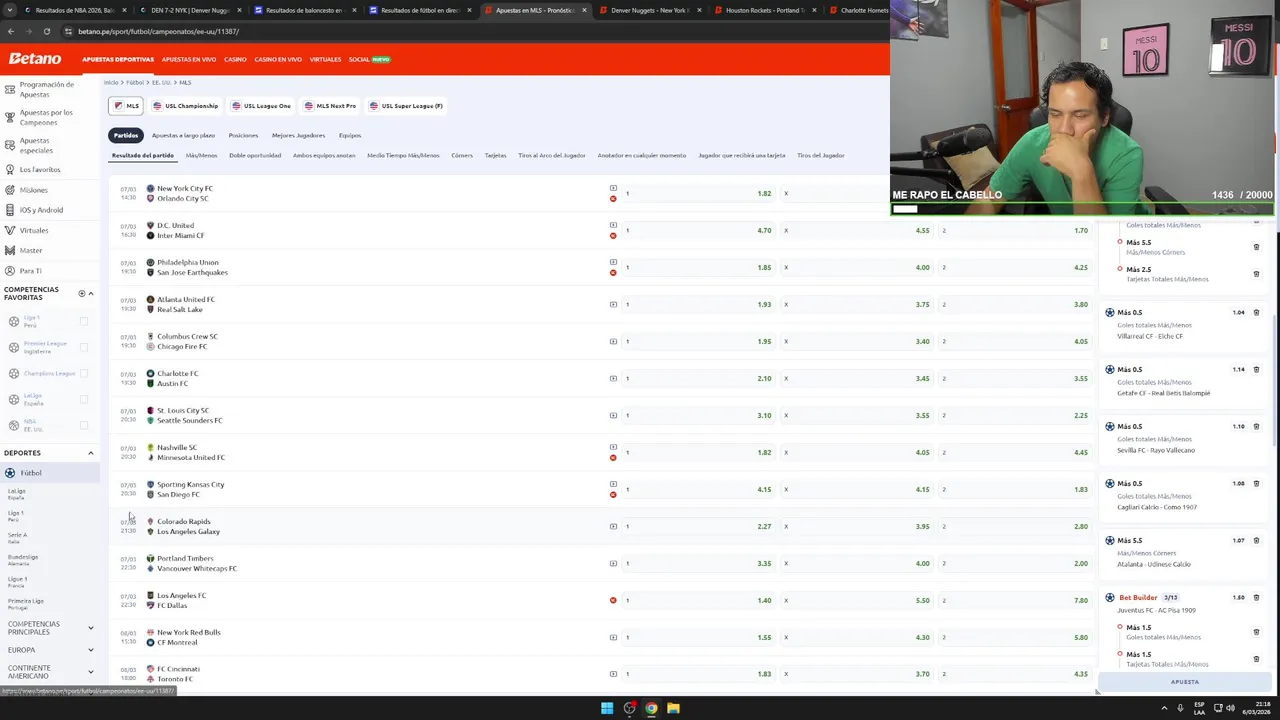
Task: Check NBA EE. UU. favorite checkbox
Action: point(84,425)
